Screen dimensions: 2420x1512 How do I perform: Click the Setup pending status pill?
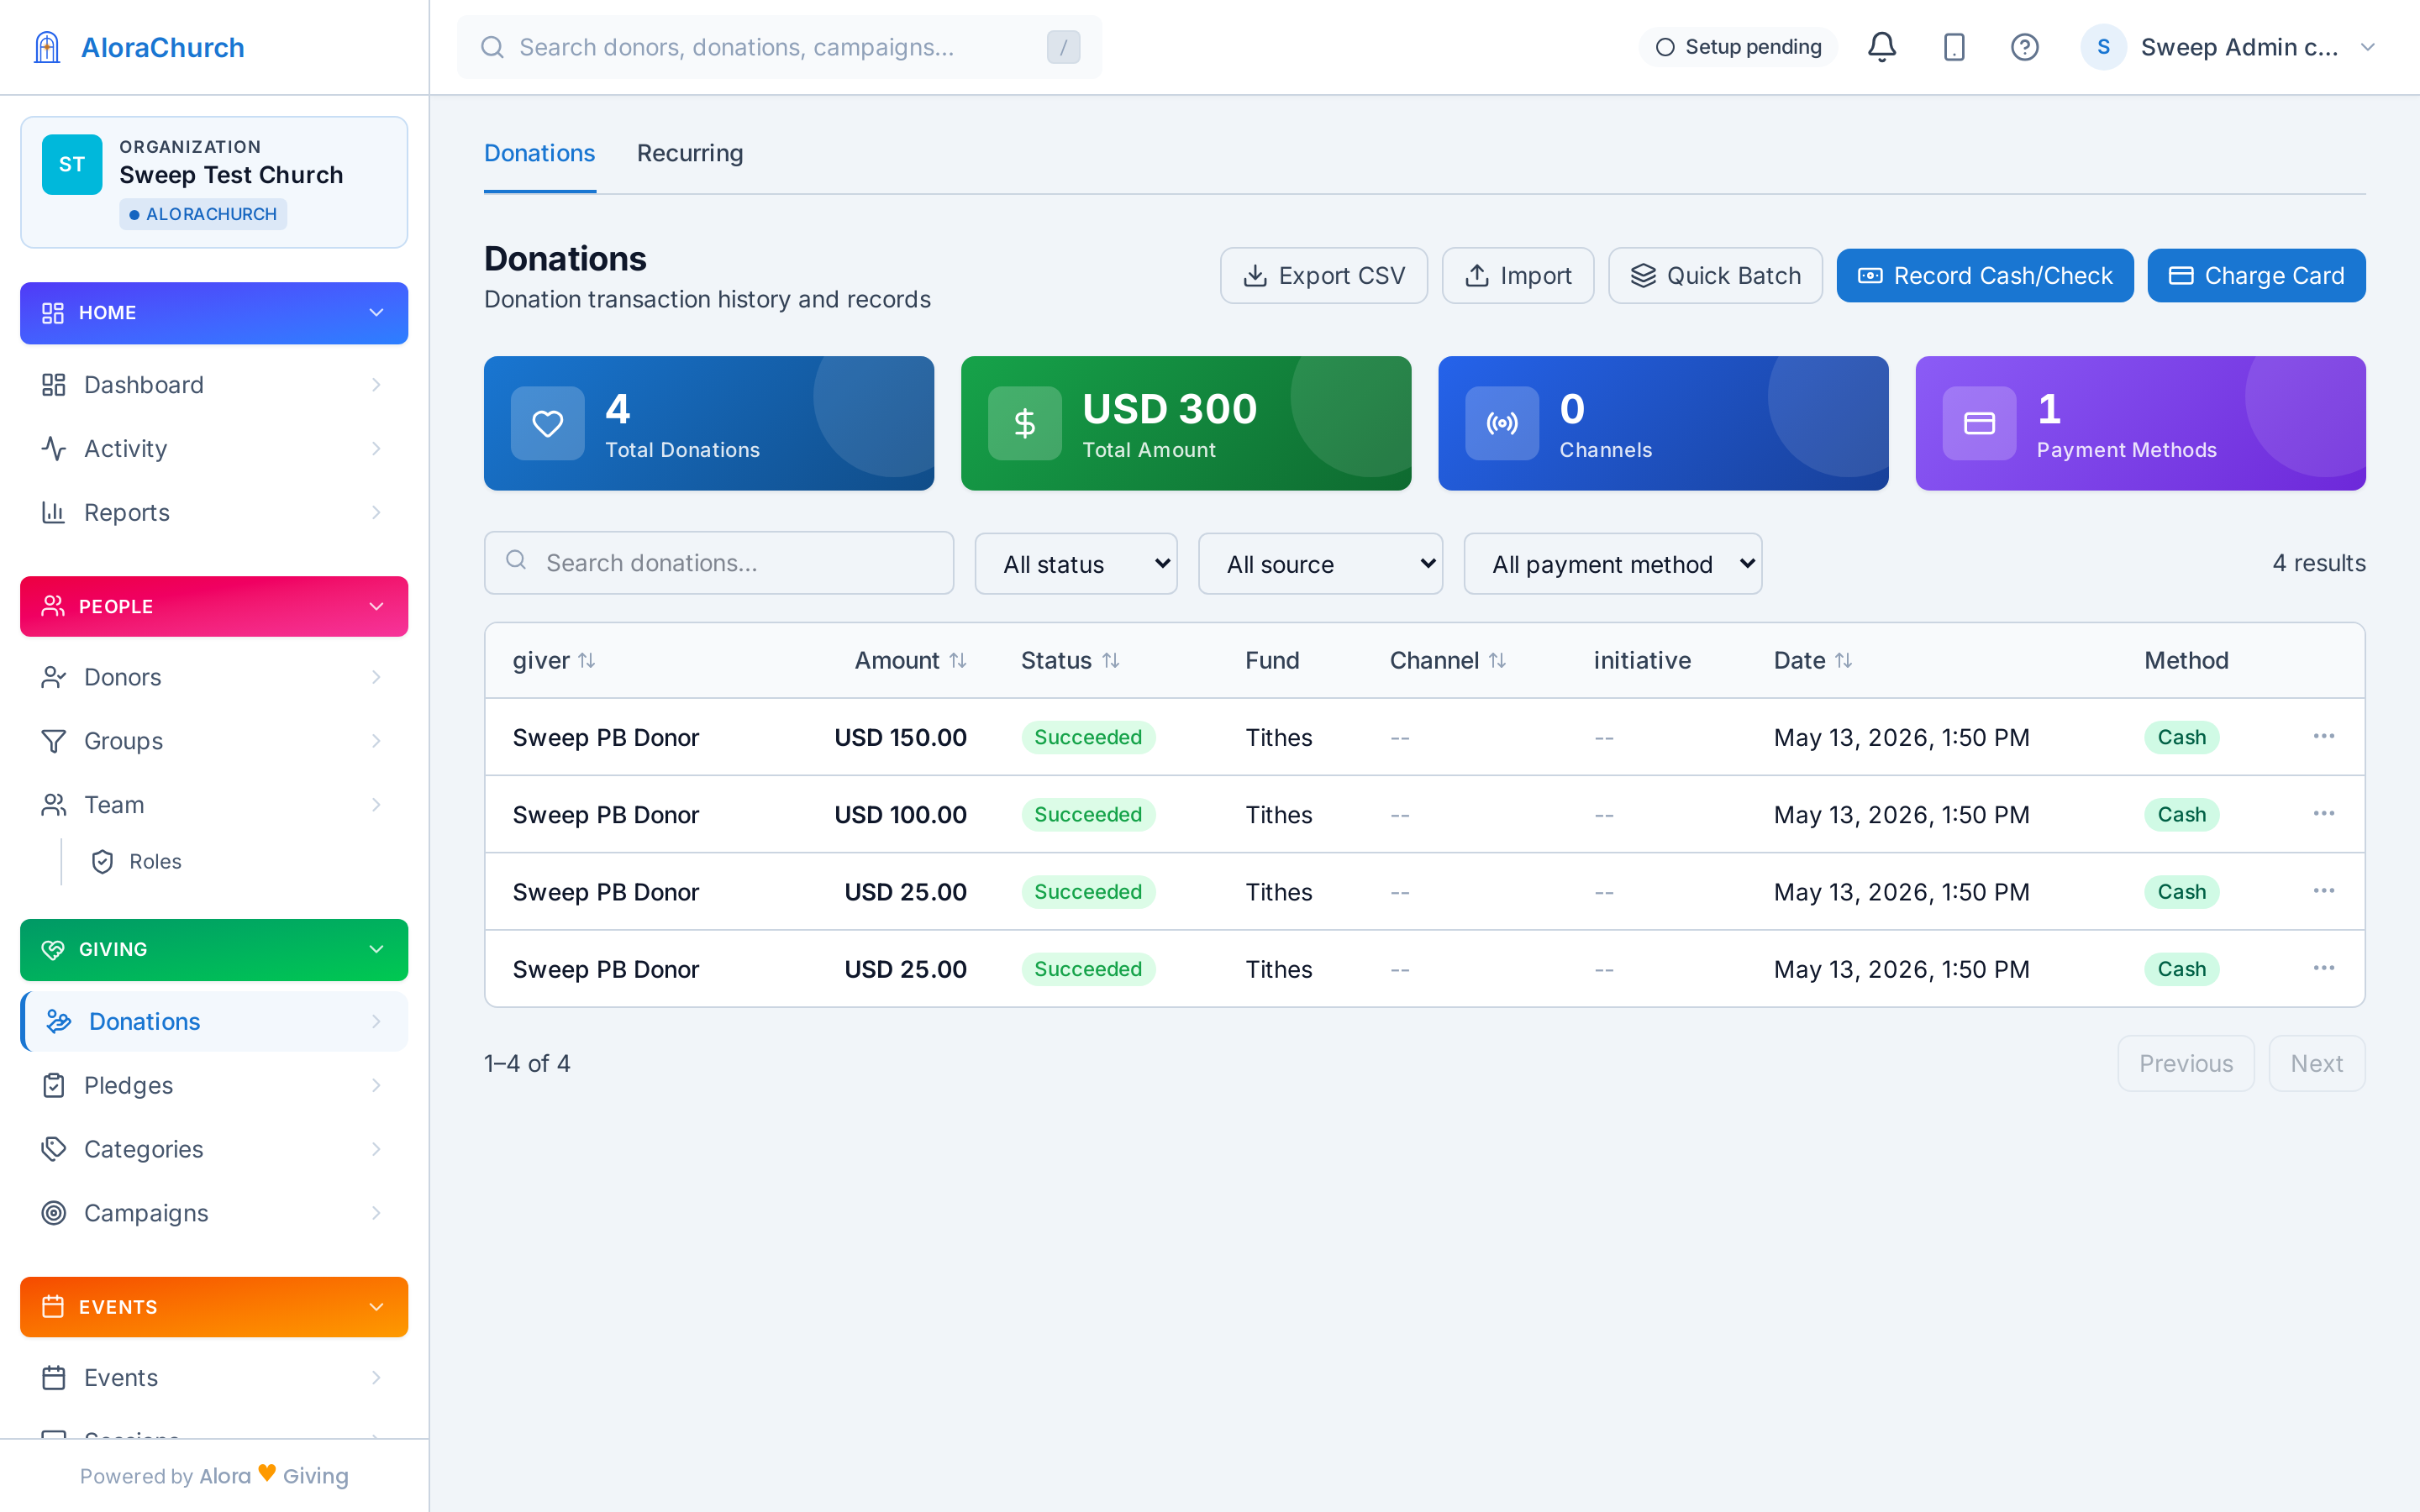[x=1739, y=47]
